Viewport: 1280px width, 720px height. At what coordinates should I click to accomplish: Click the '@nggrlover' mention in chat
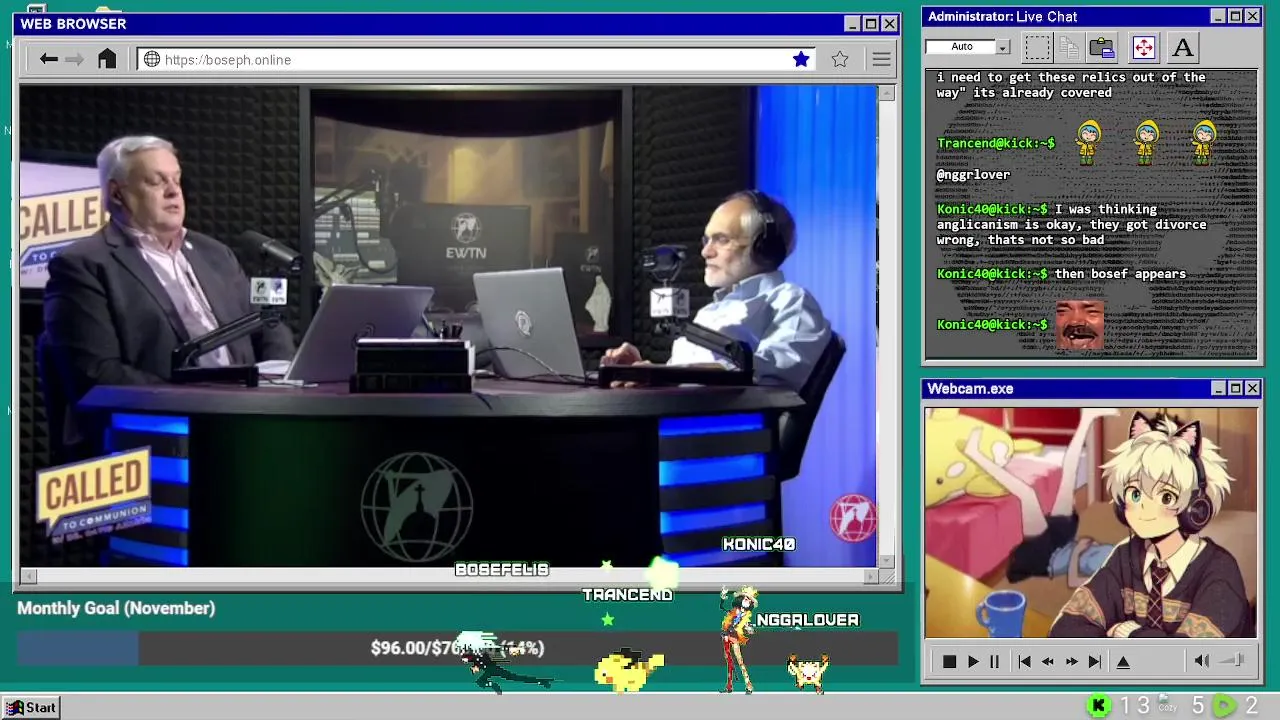pyautogui.click(x=973, y=175)
